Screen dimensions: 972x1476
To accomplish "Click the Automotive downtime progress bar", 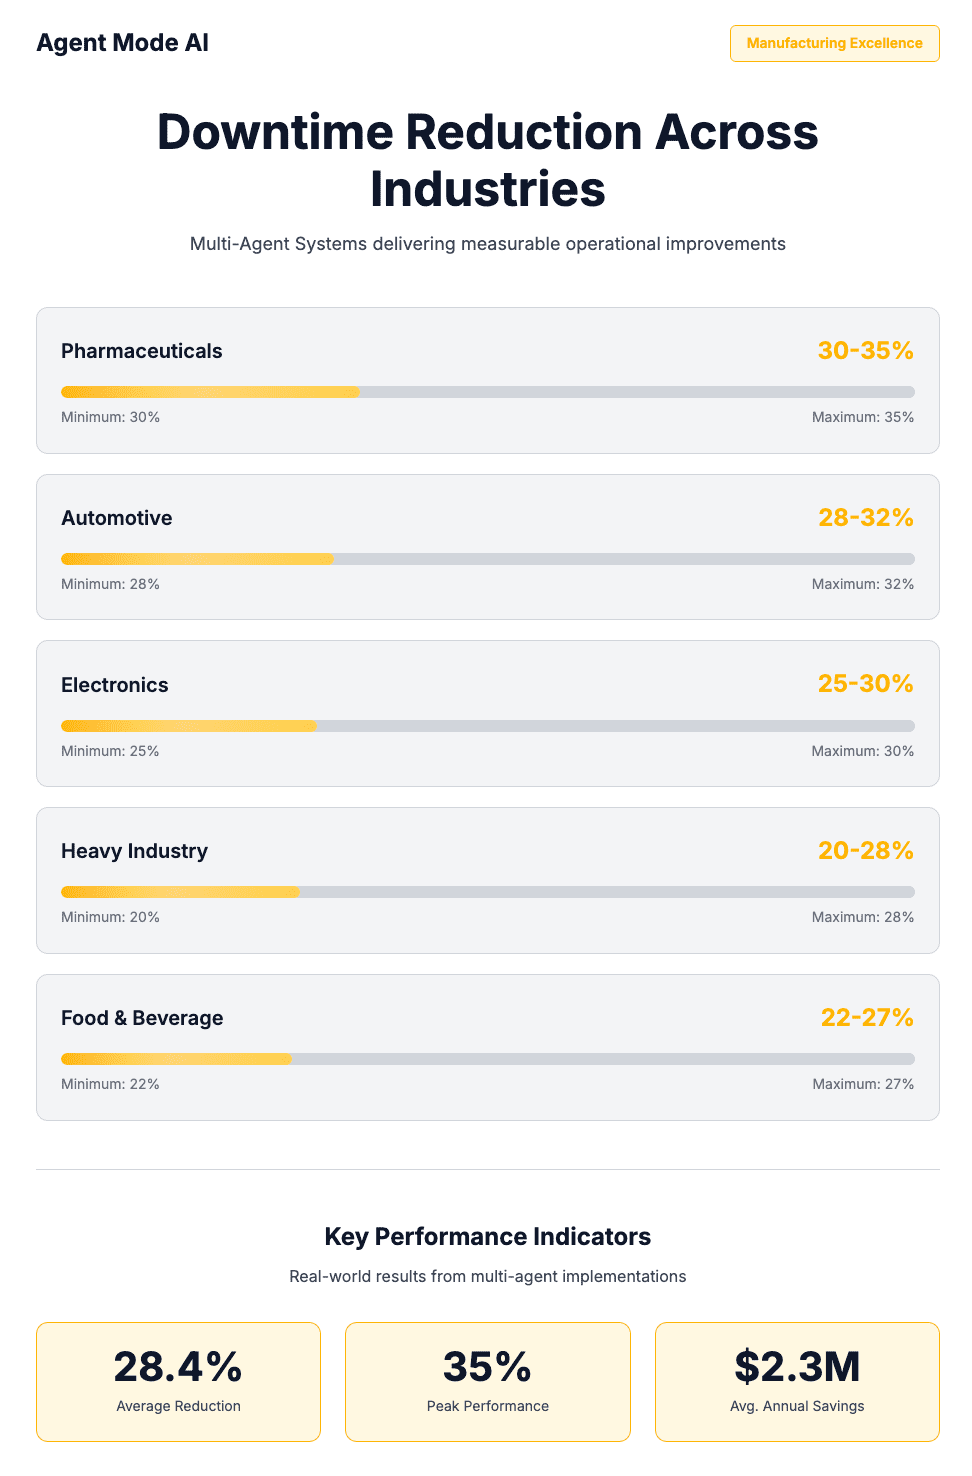I will pyautogui.click(x=487, y=559).
